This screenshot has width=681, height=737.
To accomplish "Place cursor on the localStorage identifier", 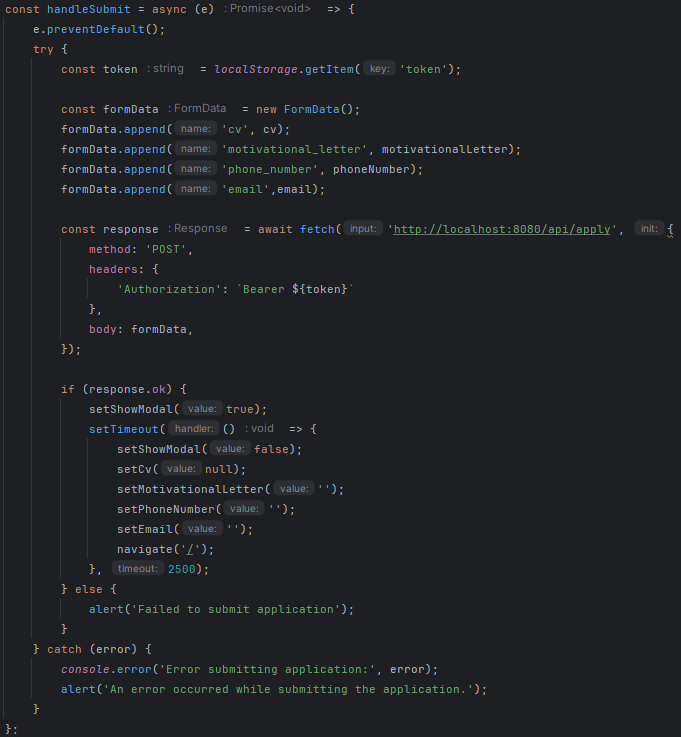I will pos(256,69).
